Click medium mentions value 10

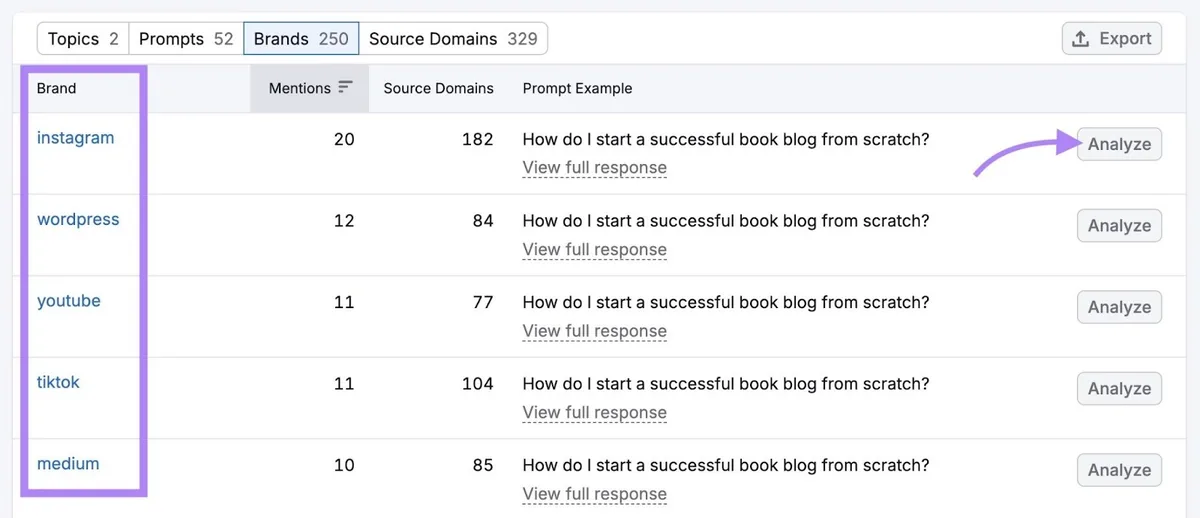[344, 465]
